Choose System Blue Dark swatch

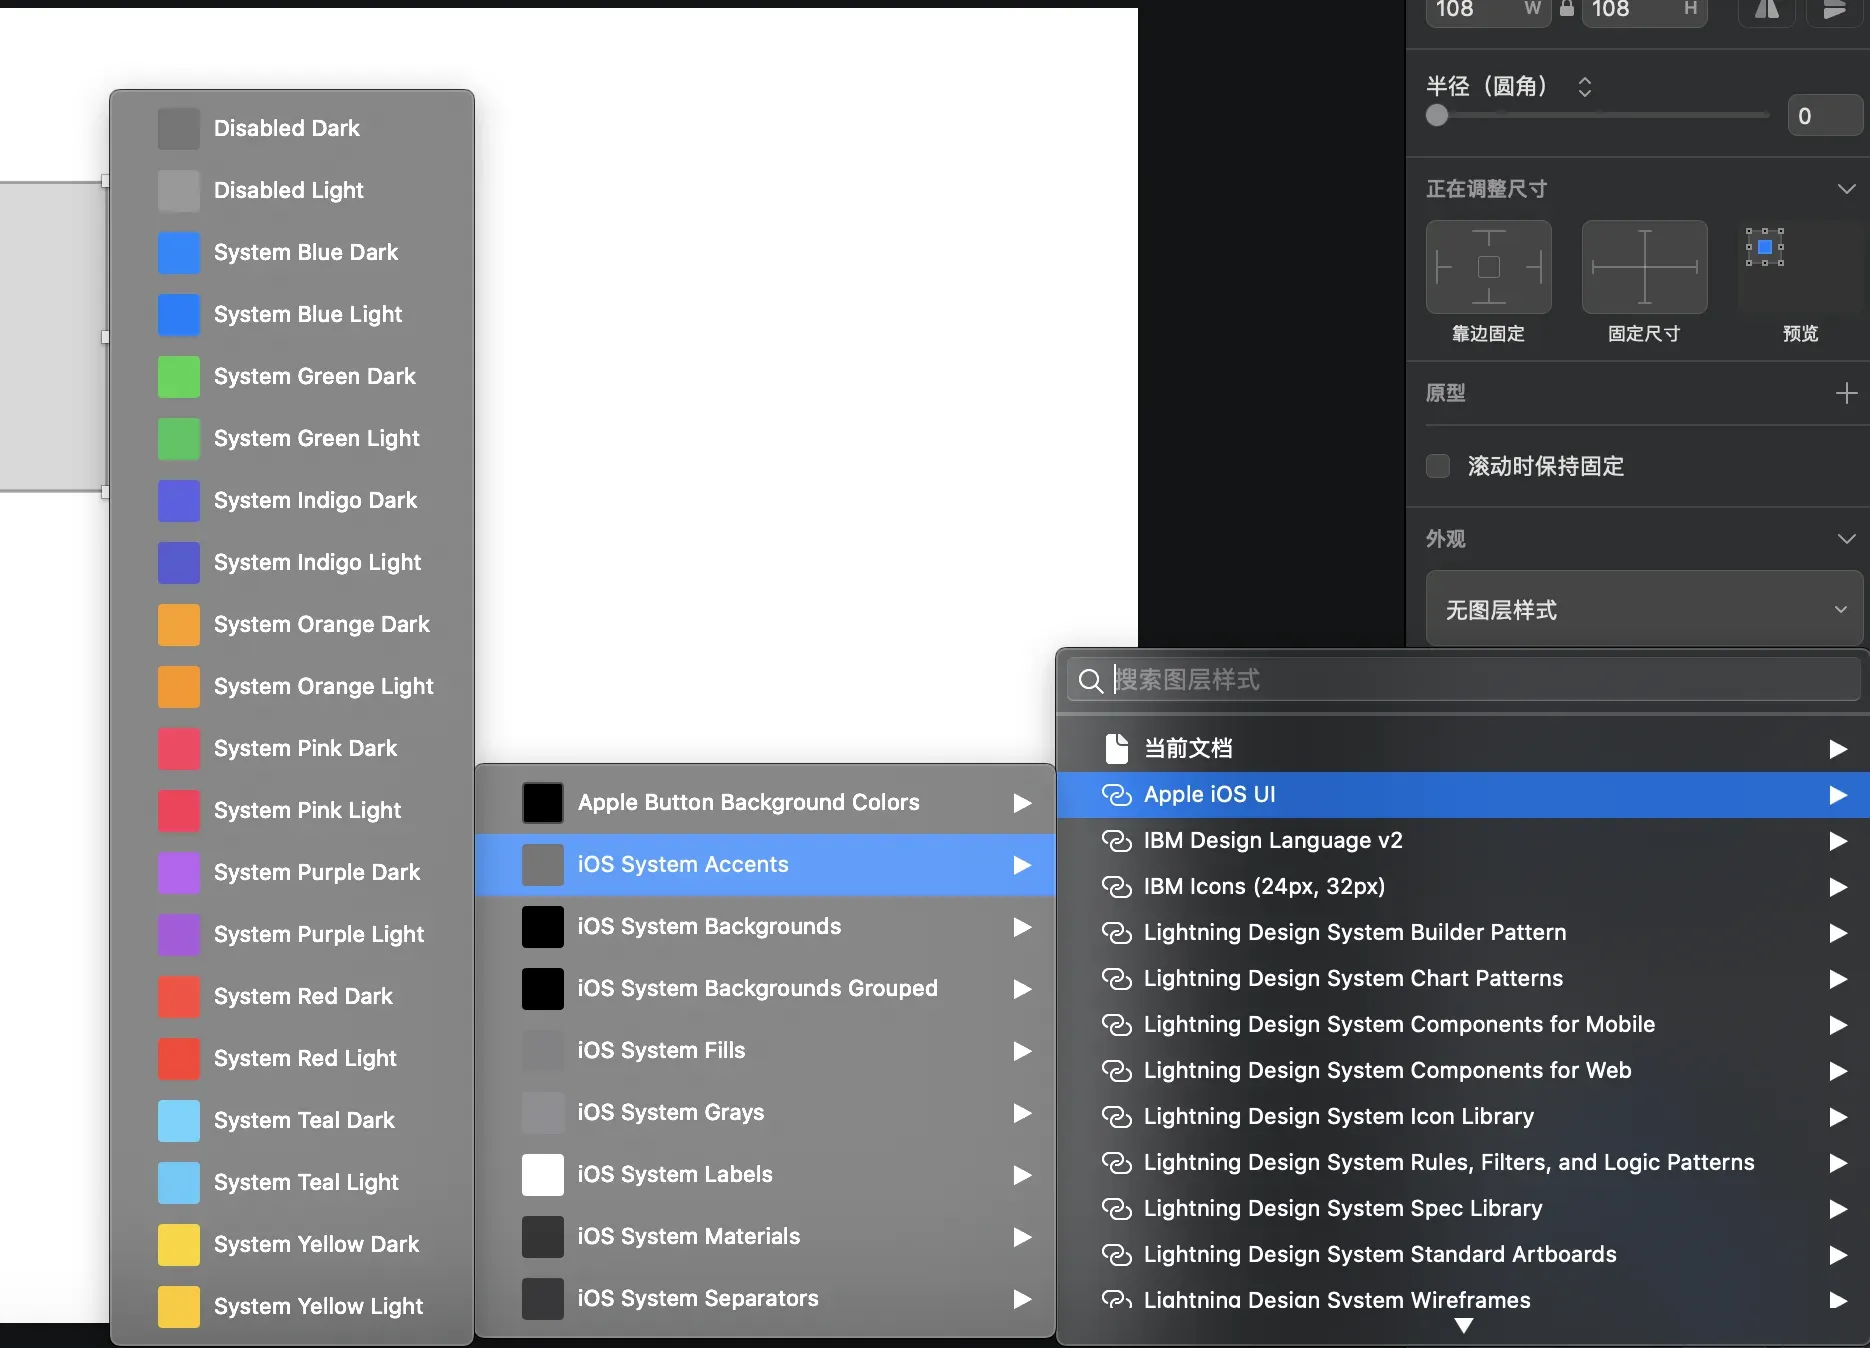pos(179,253)
